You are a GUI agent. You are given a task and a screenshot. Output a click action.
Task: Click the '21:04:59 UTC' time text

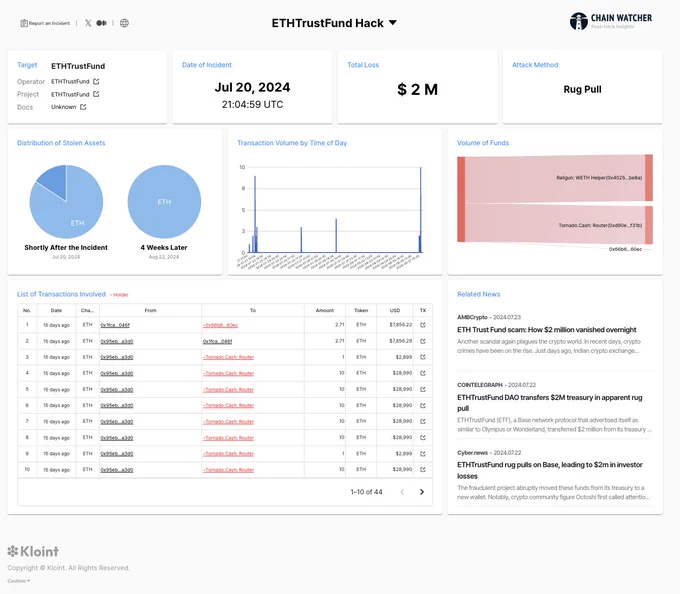(252, 104)
